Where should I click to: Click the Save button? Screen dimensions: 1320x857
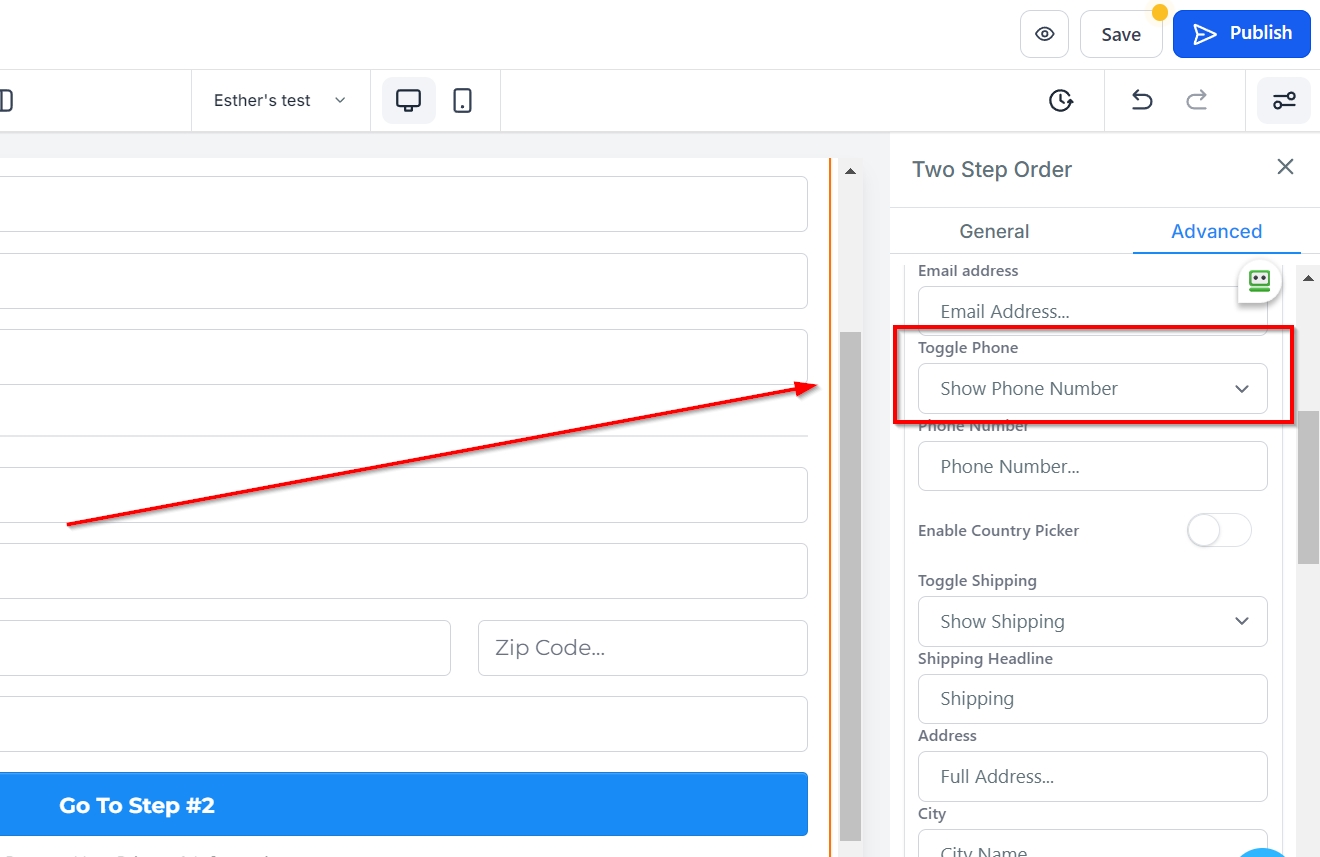tap(1120, 34)
